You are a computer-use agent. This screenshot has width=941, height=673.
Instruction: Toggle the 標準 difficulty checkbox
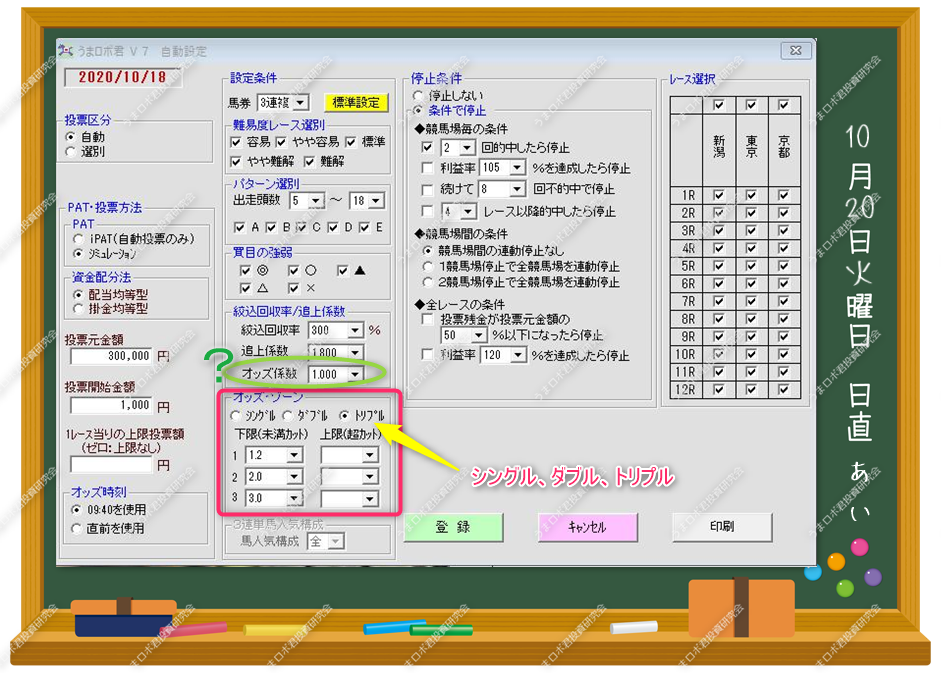(351, 142)
